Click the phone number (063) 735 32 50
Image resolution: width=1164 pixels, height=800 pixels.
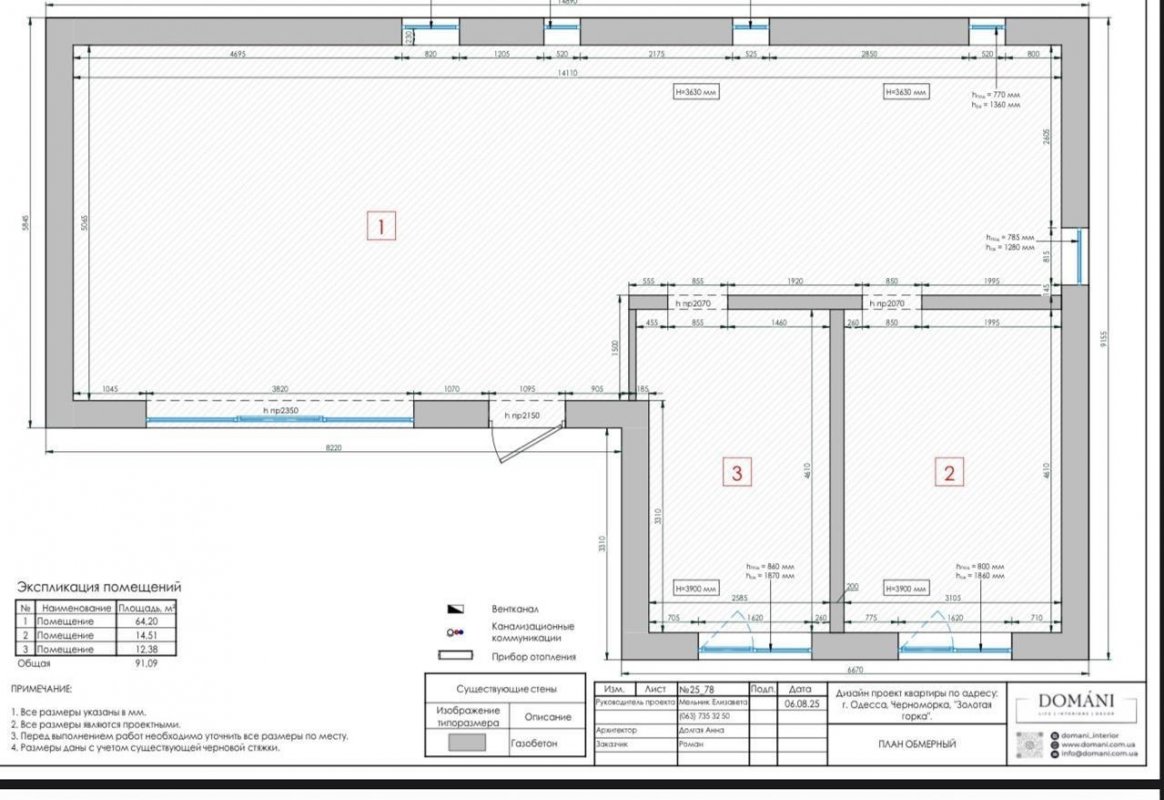(706, 716)
